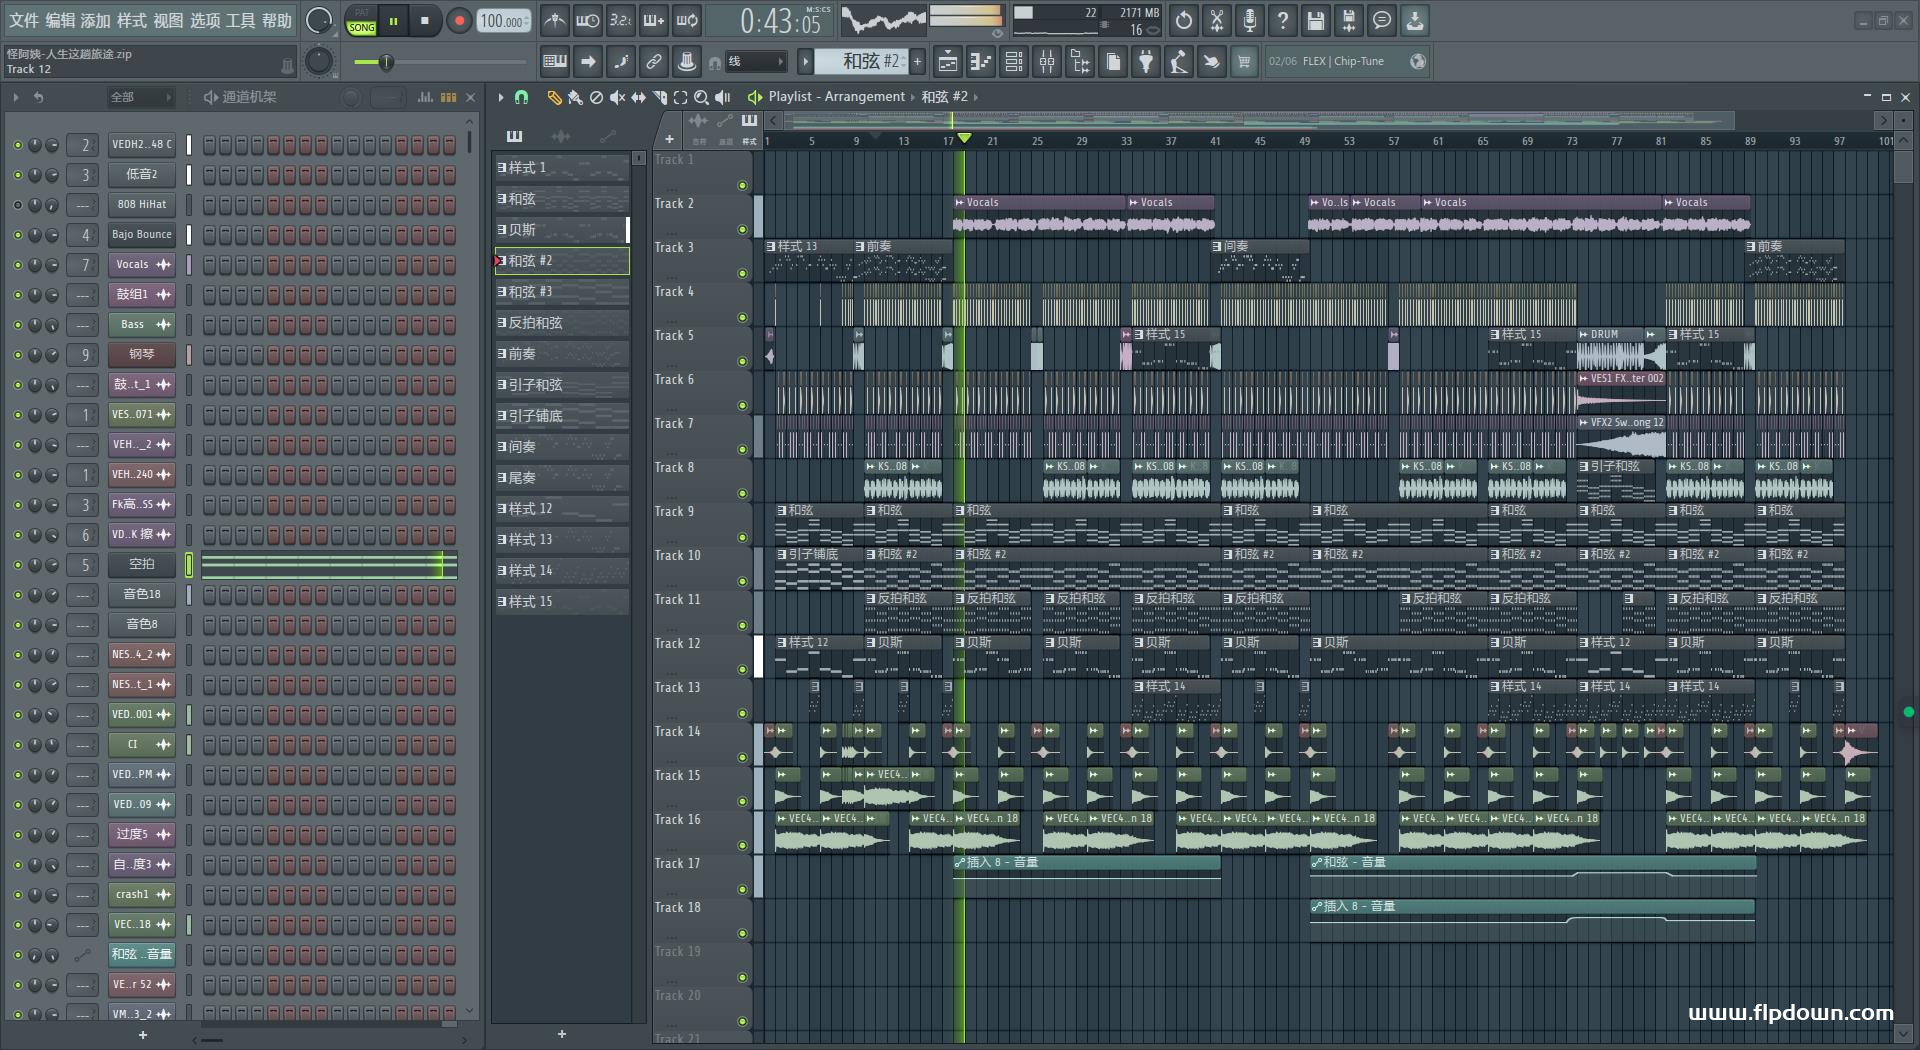Select the Vocals channel button
Image resolution: width=1920 pixels, height=1050 pixels.
[141, 265]
